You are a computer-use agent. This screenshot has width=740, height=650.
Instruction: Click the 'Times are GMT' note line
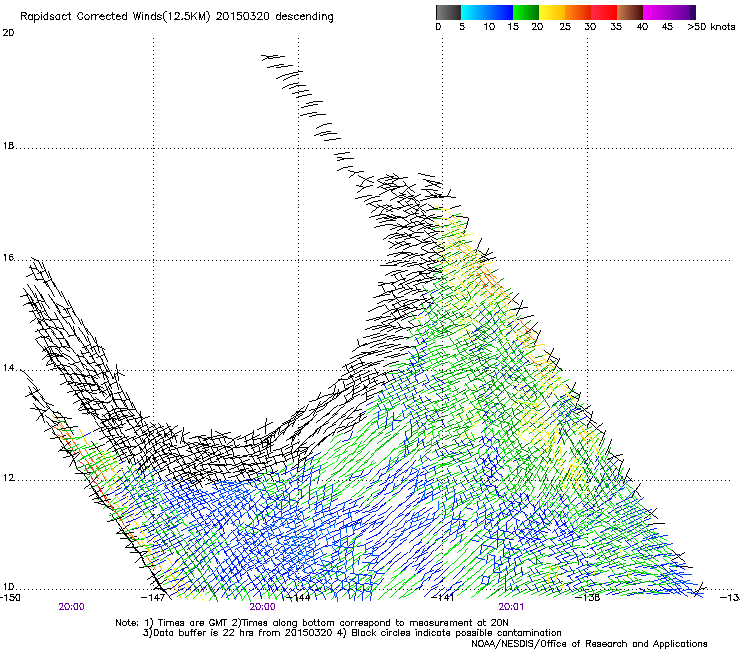[312, 623]
